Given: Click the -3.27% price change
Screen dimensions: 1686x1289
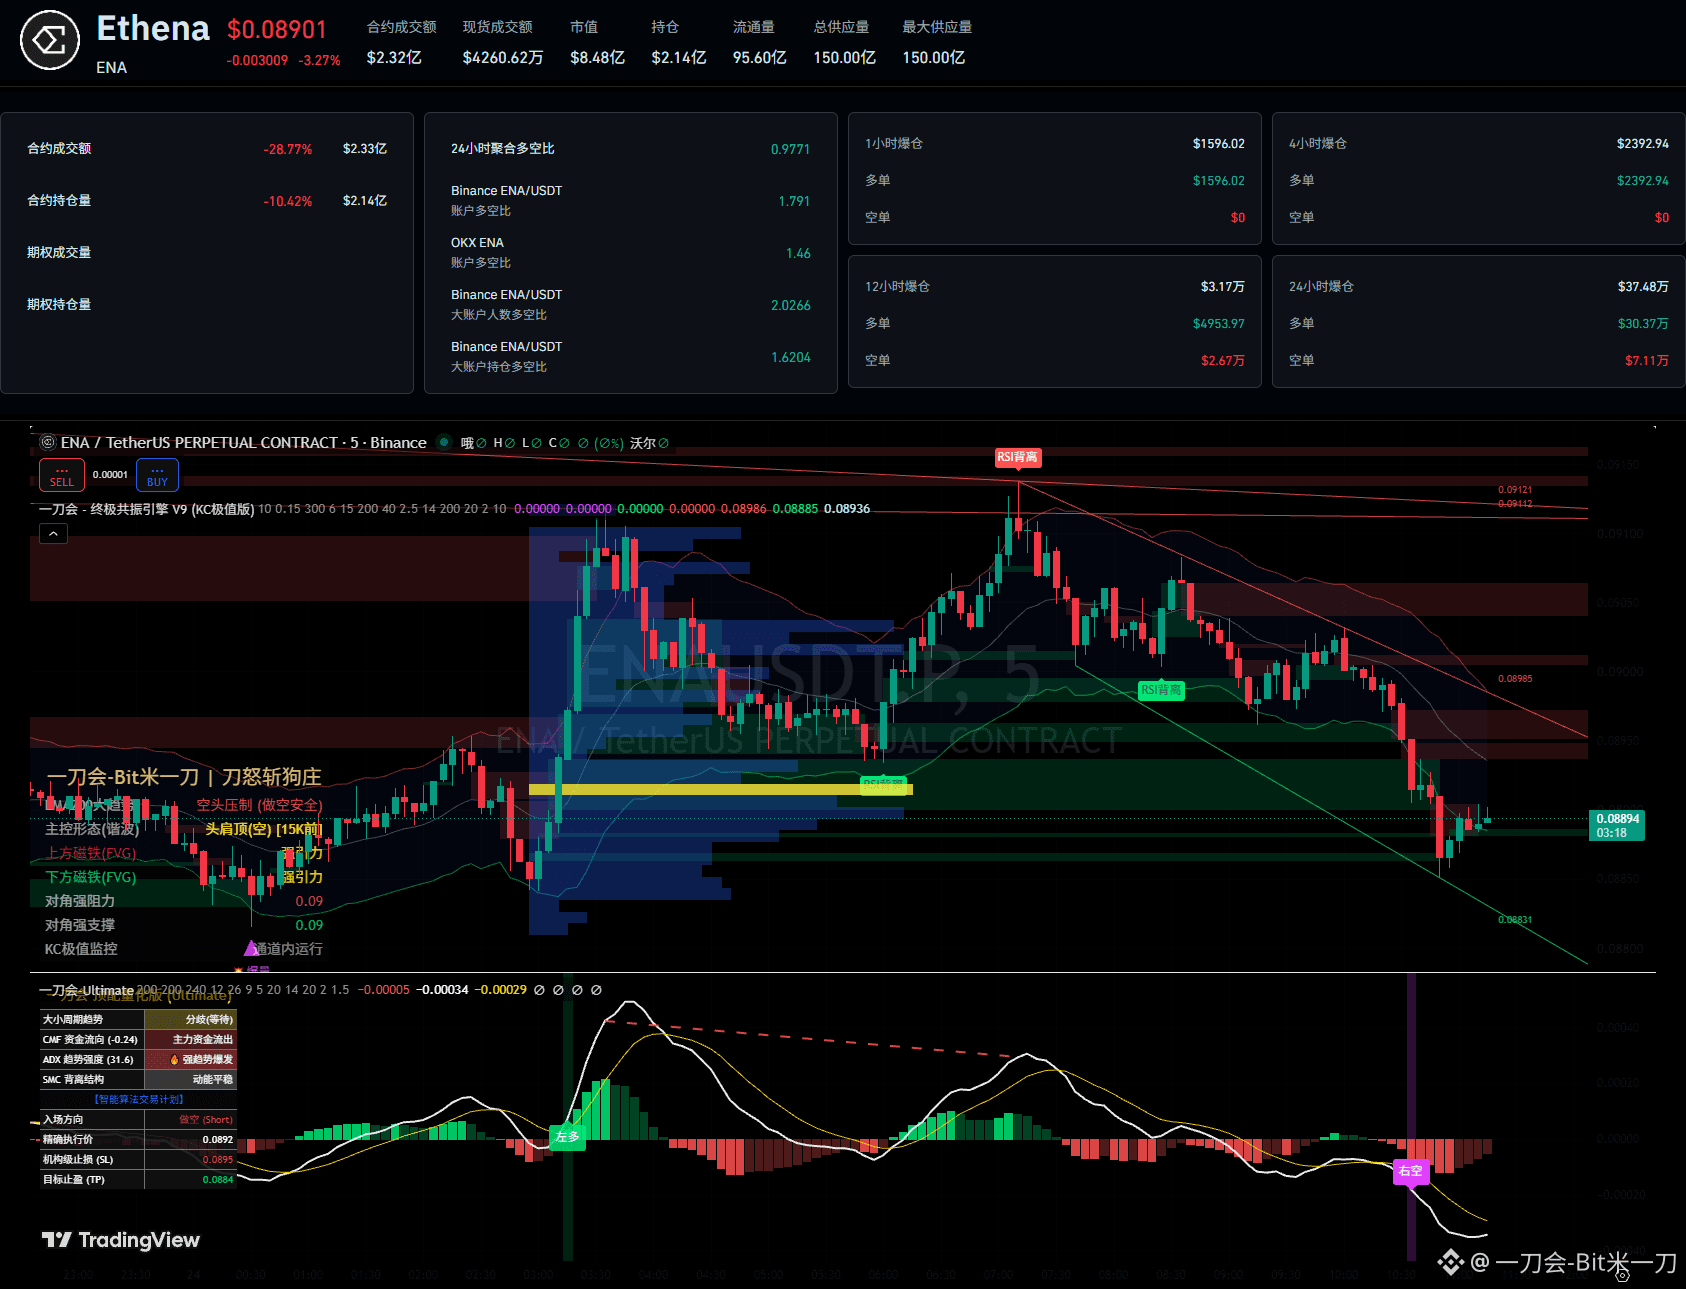Looking at the screenshot, I should [320, 60].
